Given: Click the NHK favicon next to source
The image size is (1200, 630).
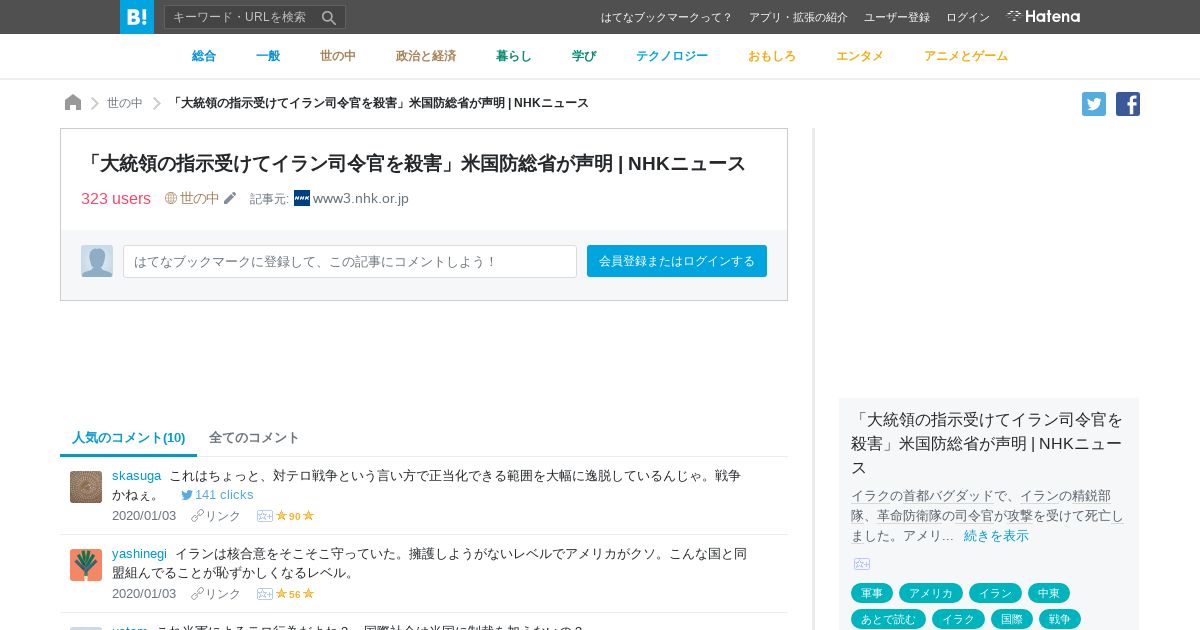Looking at the screenshot, I should tap(302, 198).
